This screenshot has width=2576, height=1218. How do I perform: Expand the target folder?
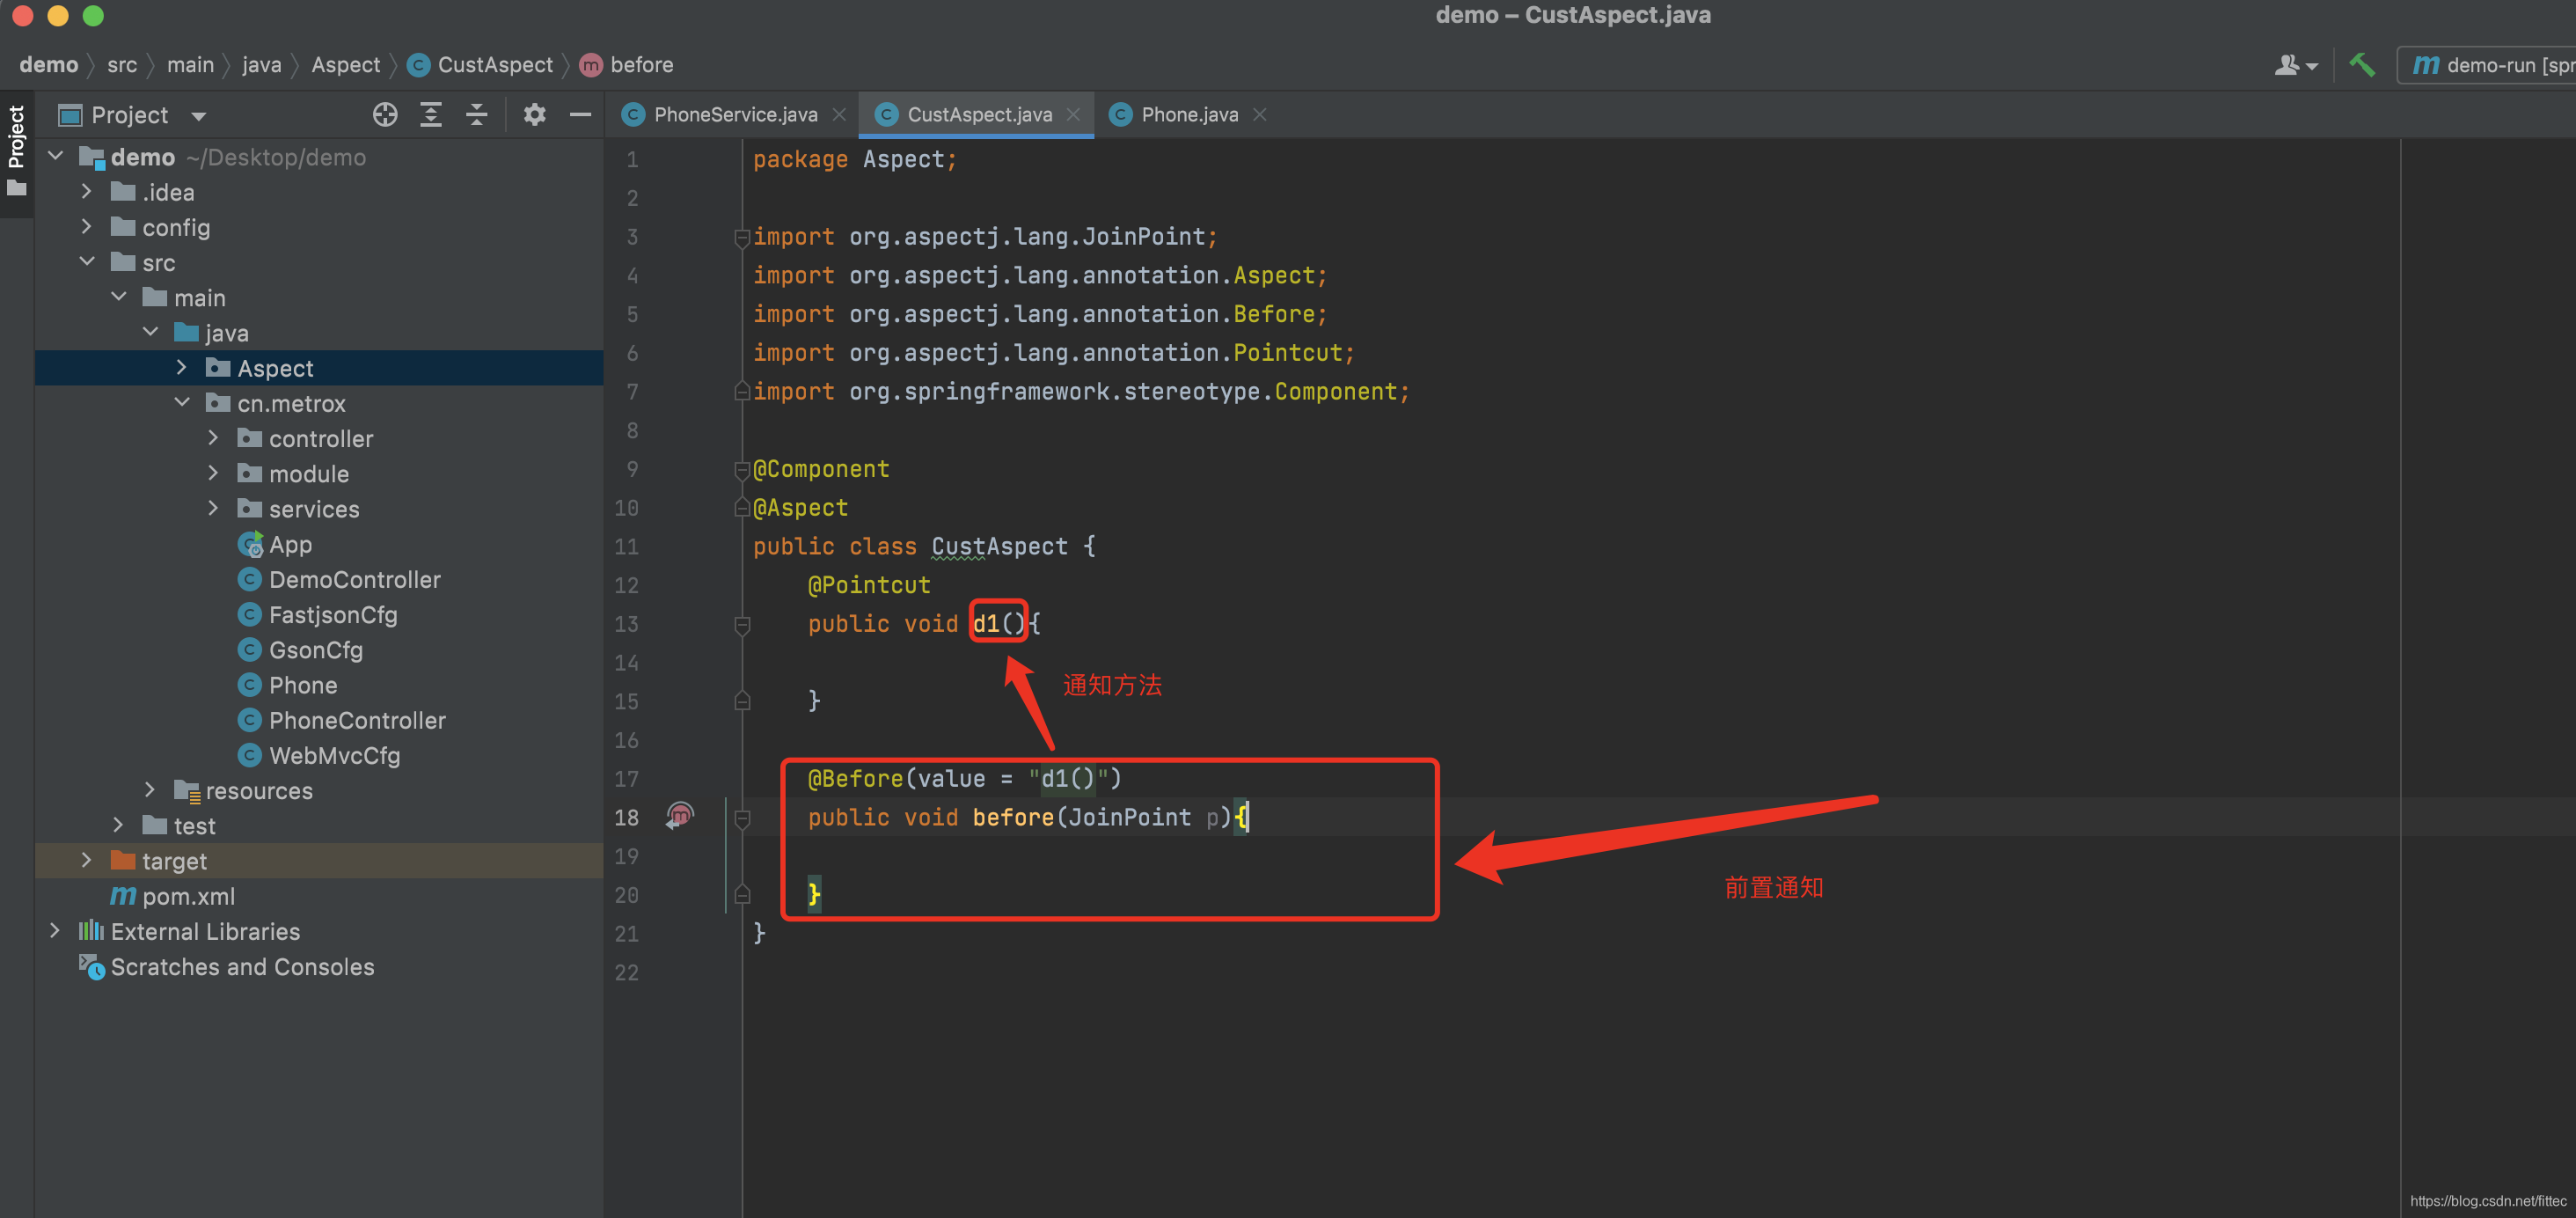tap(87, 860)
